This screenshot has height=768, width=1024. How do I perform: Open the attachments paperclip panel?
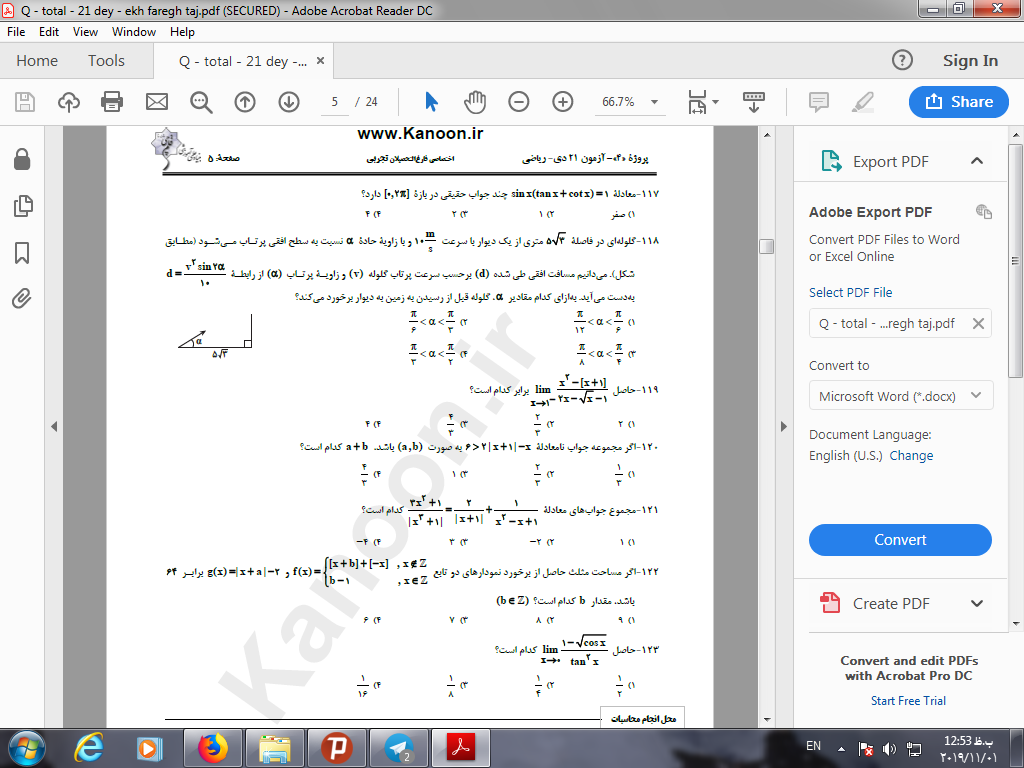[x=22, y=298]
